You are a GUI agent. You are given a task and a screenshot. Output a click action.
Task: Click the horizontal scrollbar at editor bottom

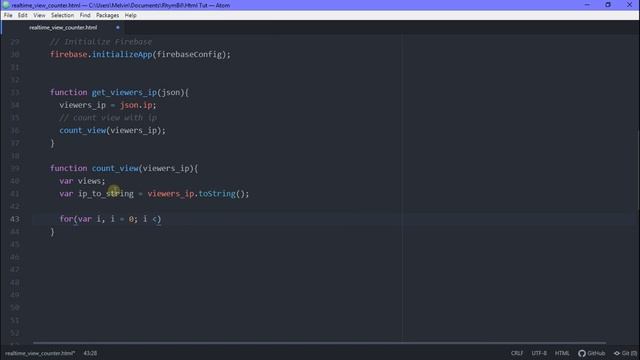[319, 343]
